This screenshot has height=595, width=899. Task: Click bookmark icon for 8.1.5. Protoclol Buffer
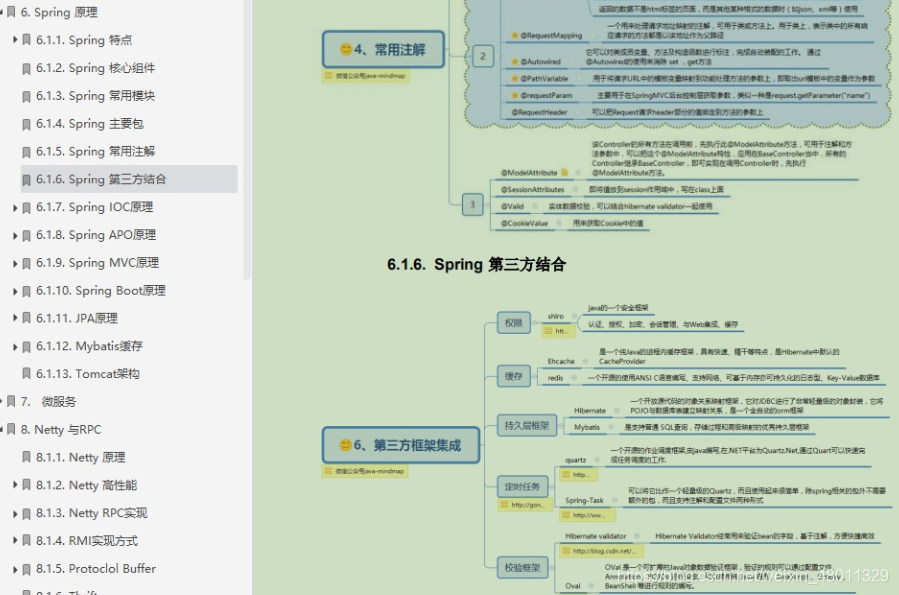[26, 569]
